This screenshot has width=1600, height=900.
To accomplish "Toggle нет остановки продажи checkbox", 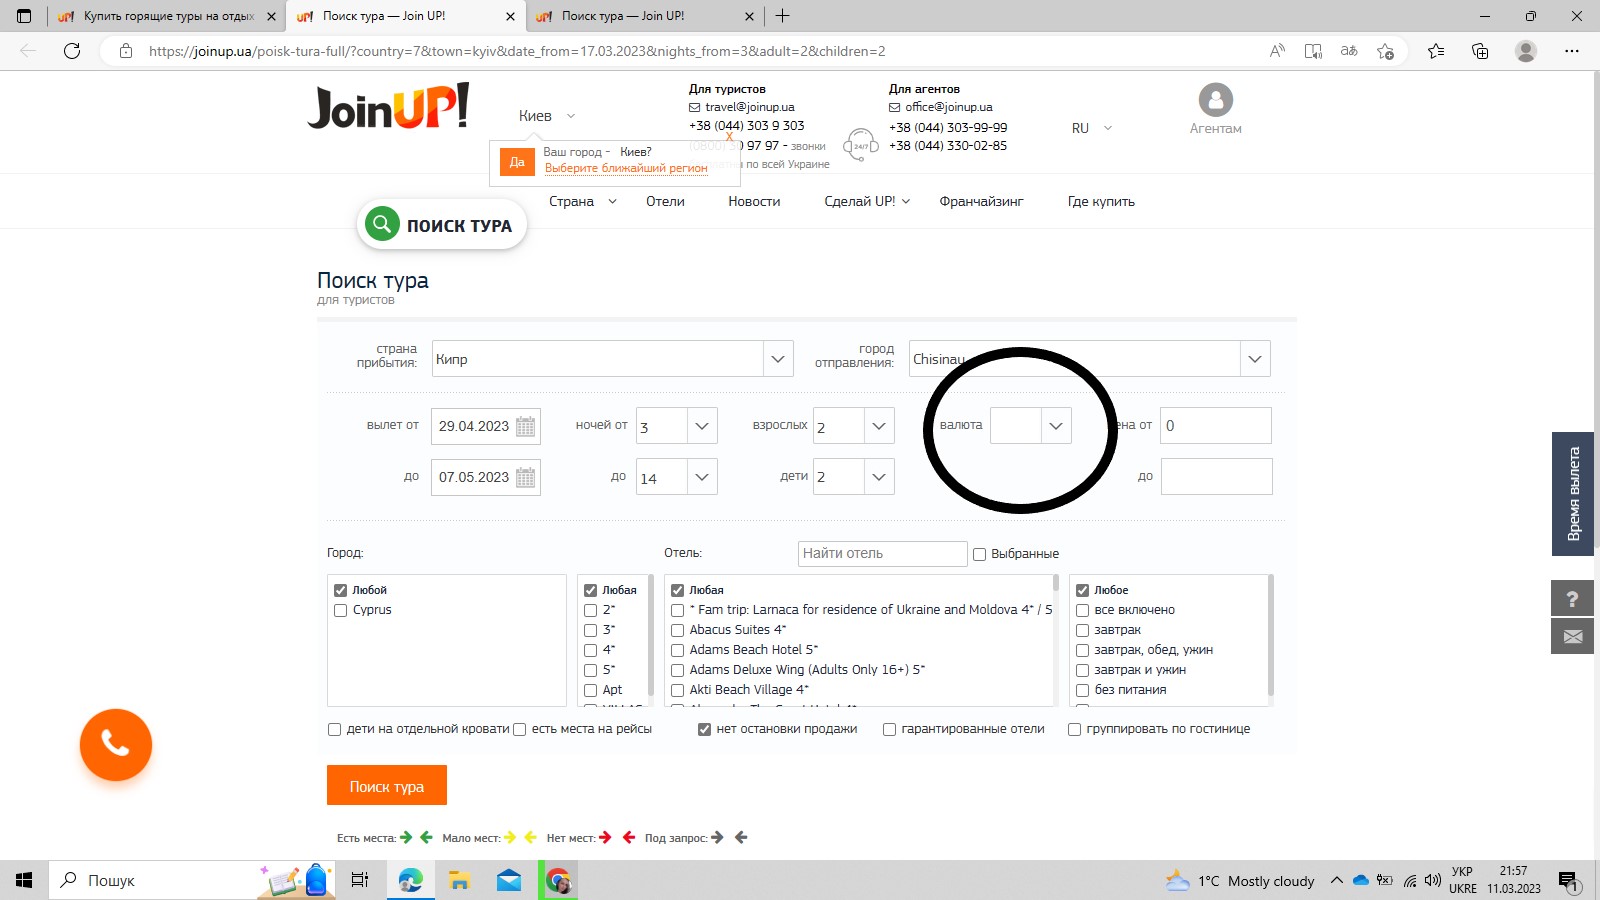I will (x=704, y=729).
